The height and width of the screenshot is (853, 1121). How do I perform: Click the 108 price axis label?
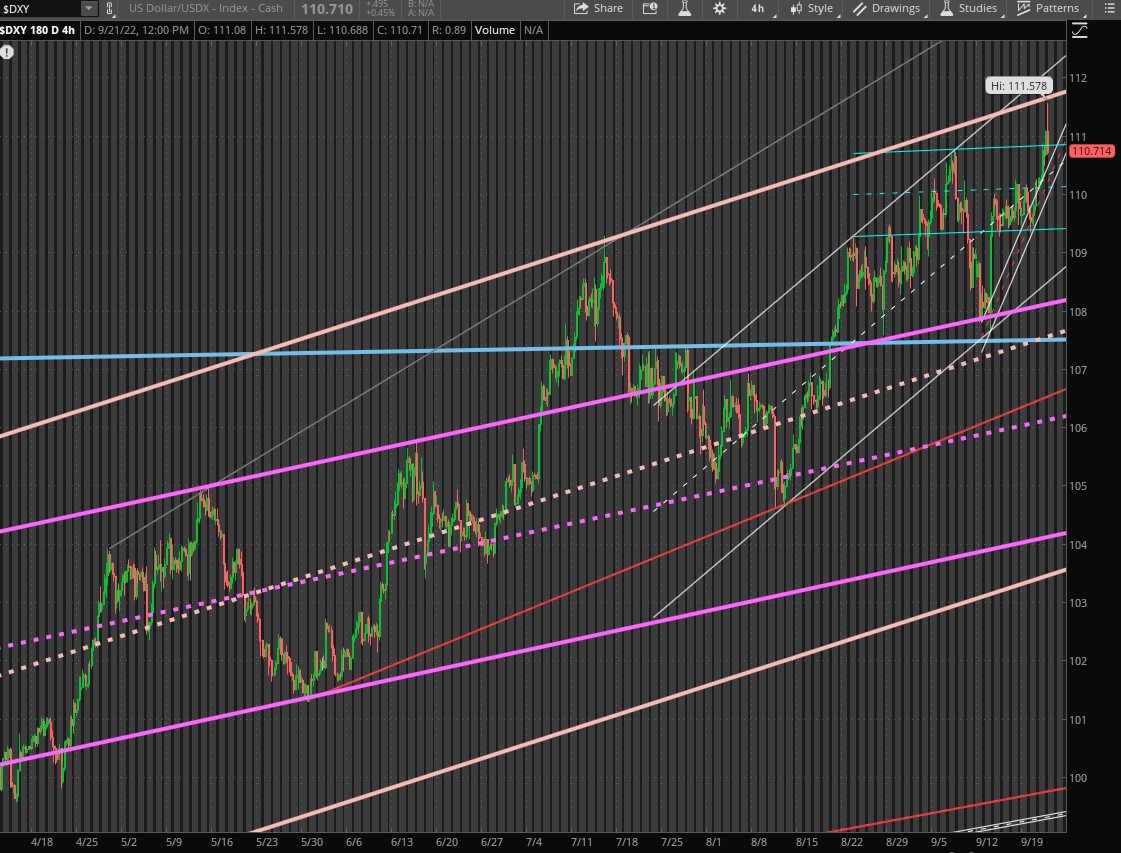pyautogui.click(x=1077, y=312)
